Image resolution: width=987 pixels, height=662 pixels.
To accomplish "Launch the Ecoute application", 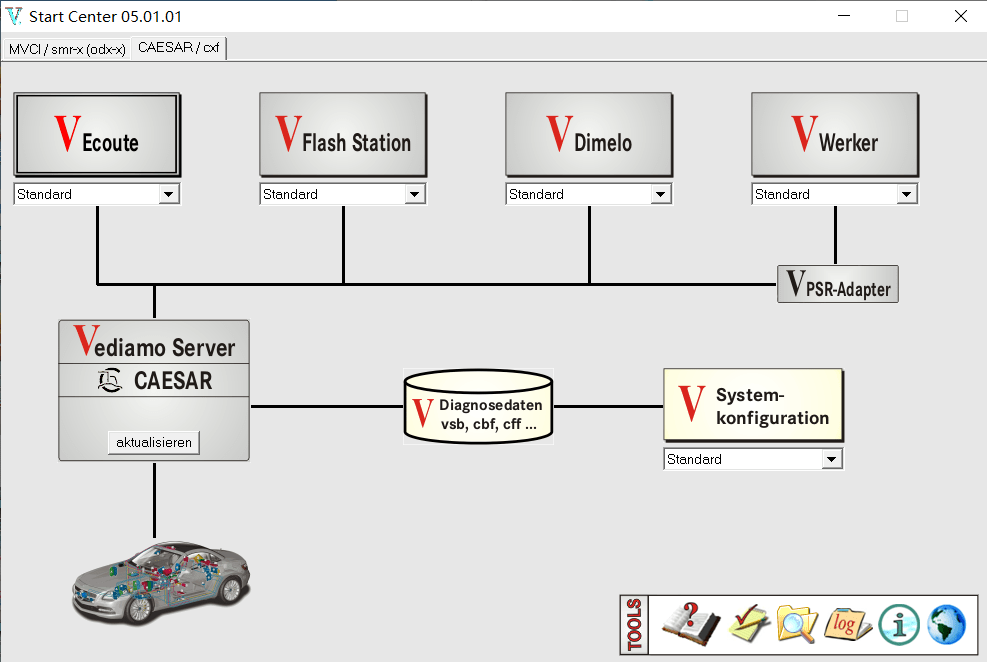I will tap(96, 134).
